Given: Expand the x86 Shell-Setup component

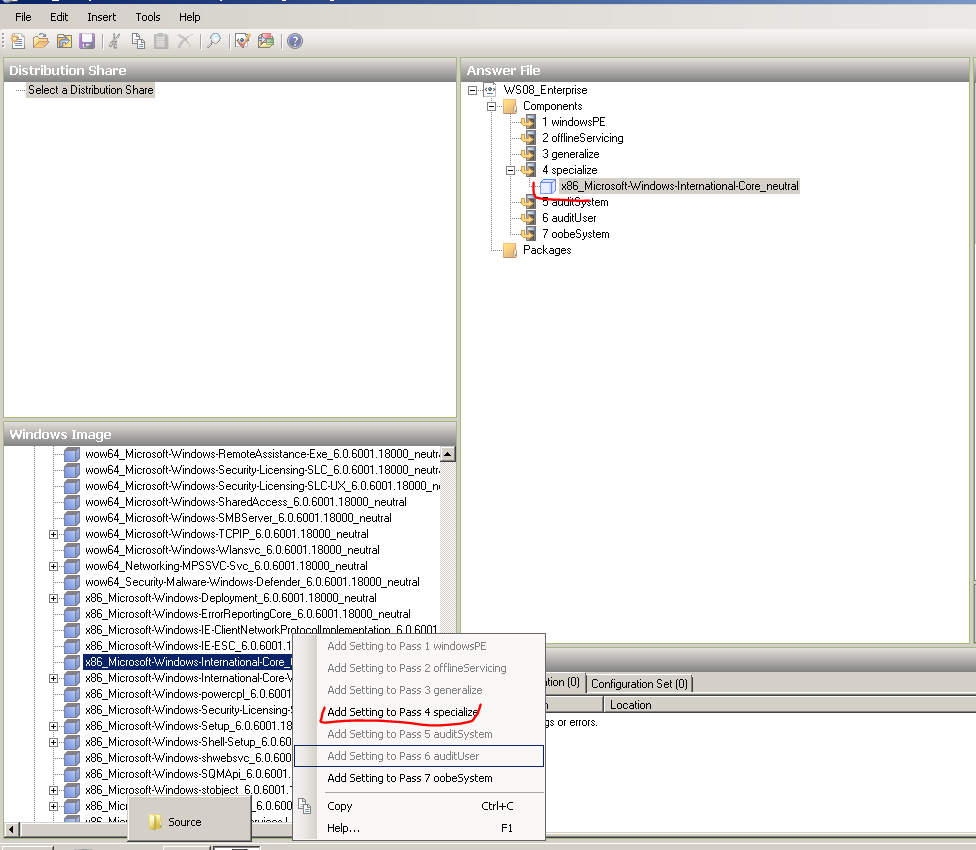Looking at the screenshot, I should click(x=54, y=742).
